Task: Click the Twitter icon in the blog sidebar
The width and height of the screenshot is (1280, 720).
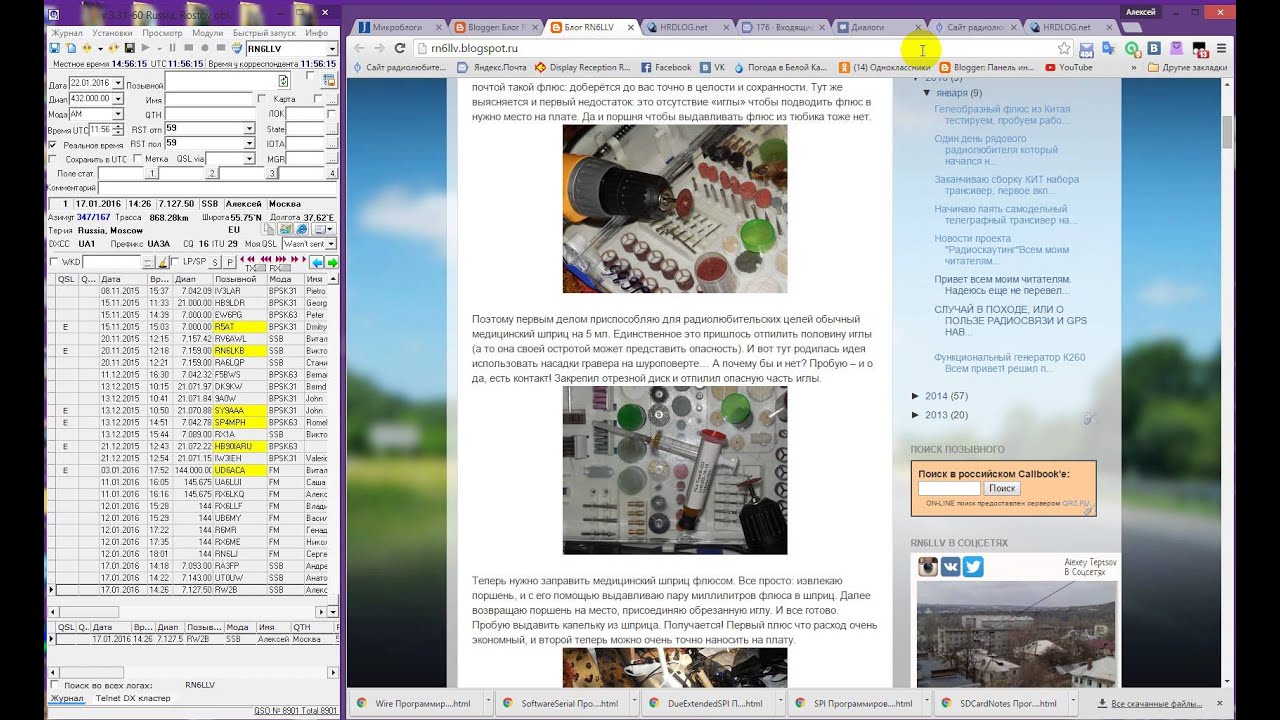Action: [973, 567]
